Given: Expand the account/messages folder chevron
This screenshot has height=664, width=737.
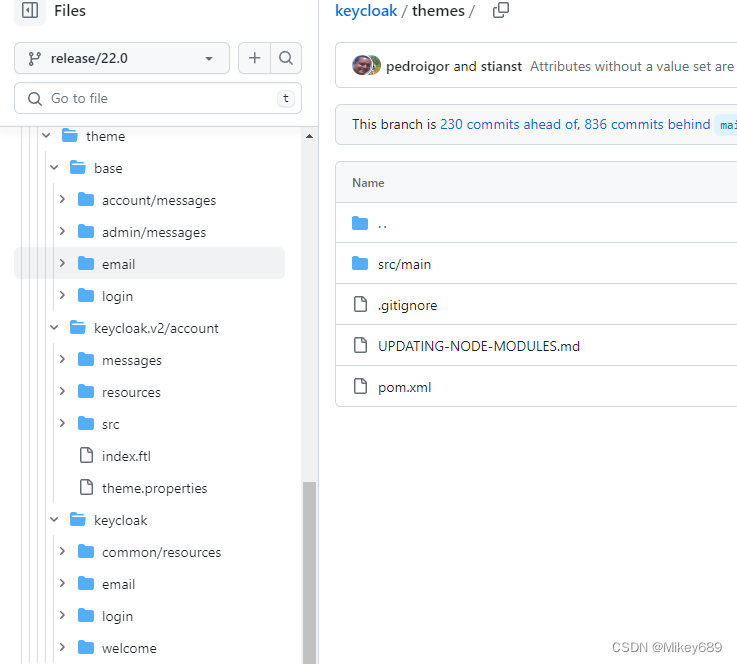Looking at the screenshot, I should [x=62, y=200].
